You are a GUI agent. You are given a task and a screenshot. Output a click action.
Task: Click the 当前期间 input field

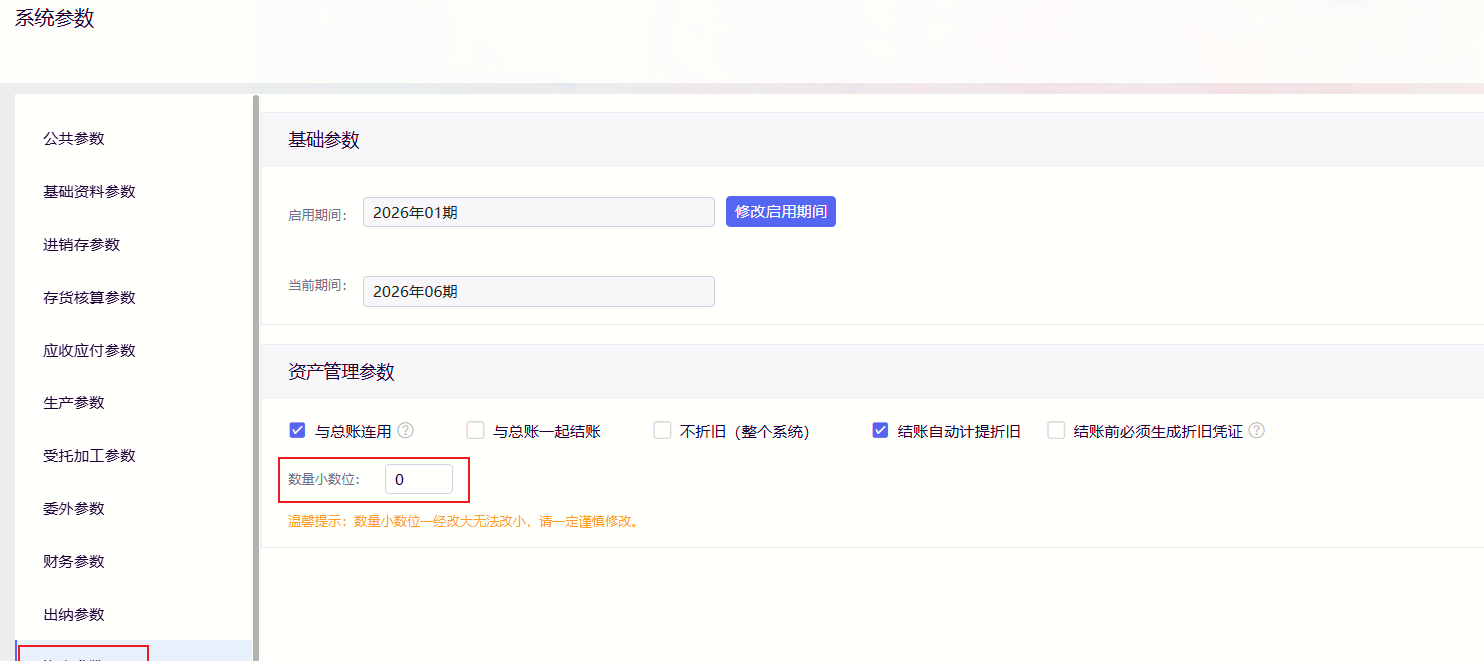[x=539, y=291]
